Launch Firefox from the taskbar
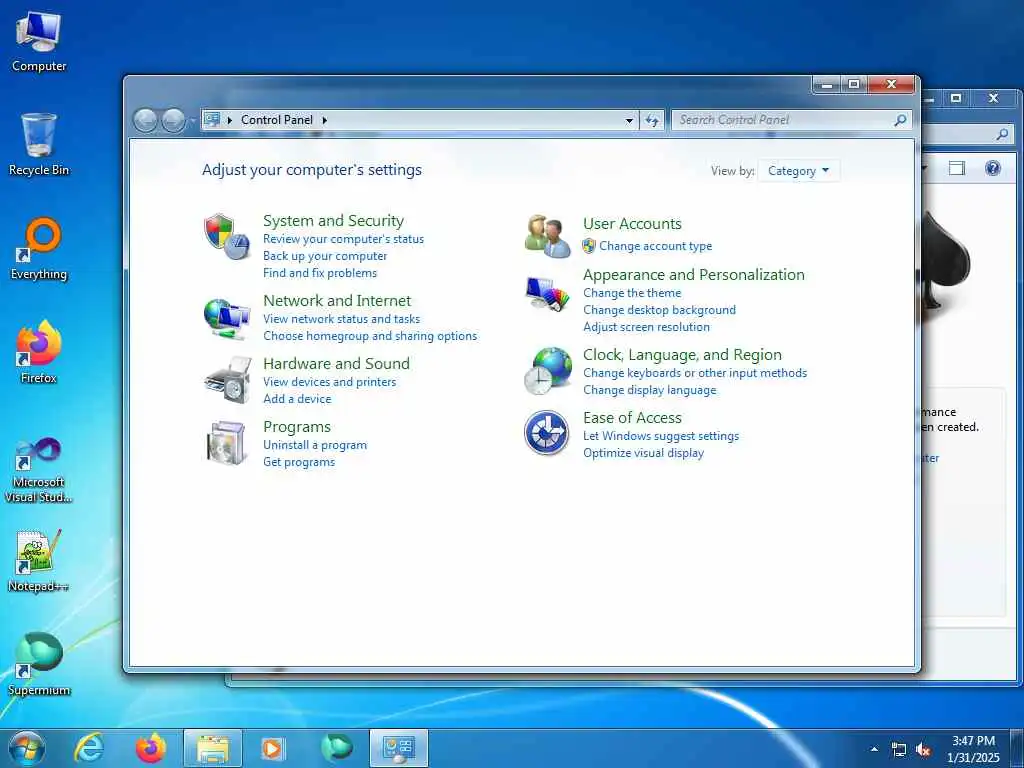Image resolution: width=1024 pixels, height=768 pixels. pos(150,748)
